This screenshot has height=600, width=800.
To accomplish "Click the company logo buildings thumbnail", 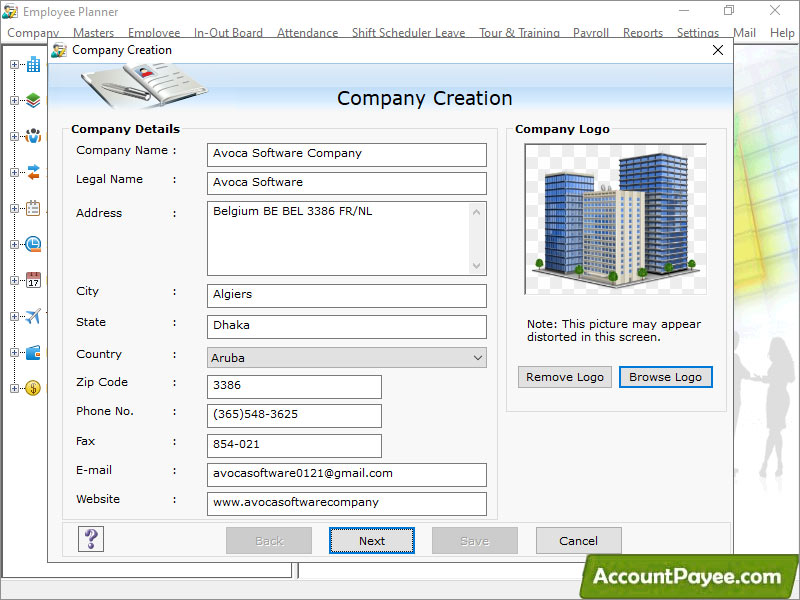I will pos(615,219).
